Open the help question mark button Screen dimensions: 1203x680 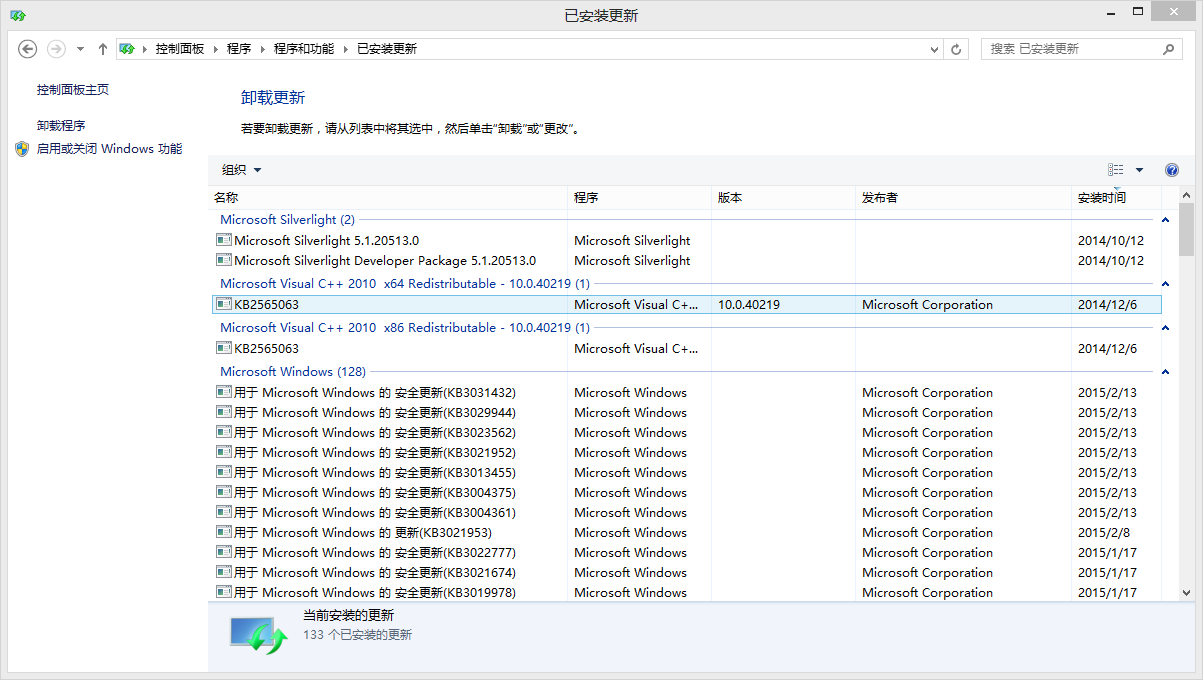point(1172,170)
